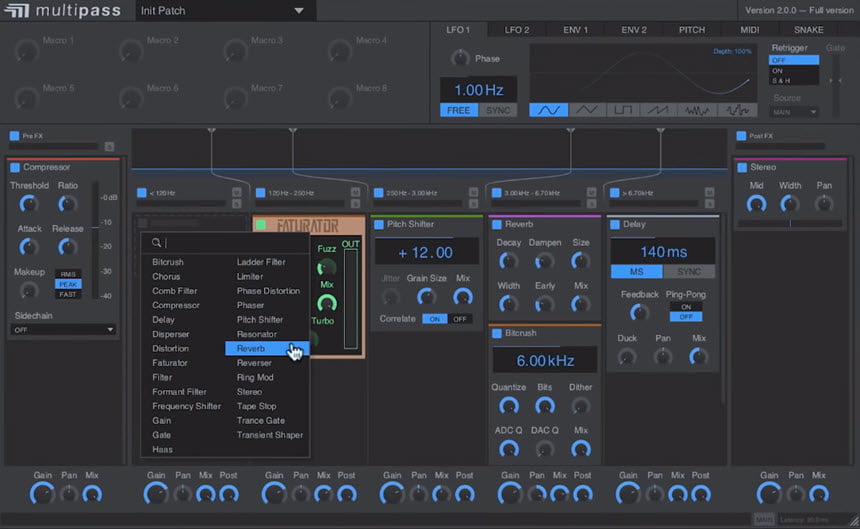Click the Bitcrush ADC Q knob
The width and height of the screenshot is (860, 529).
(508, 449)
